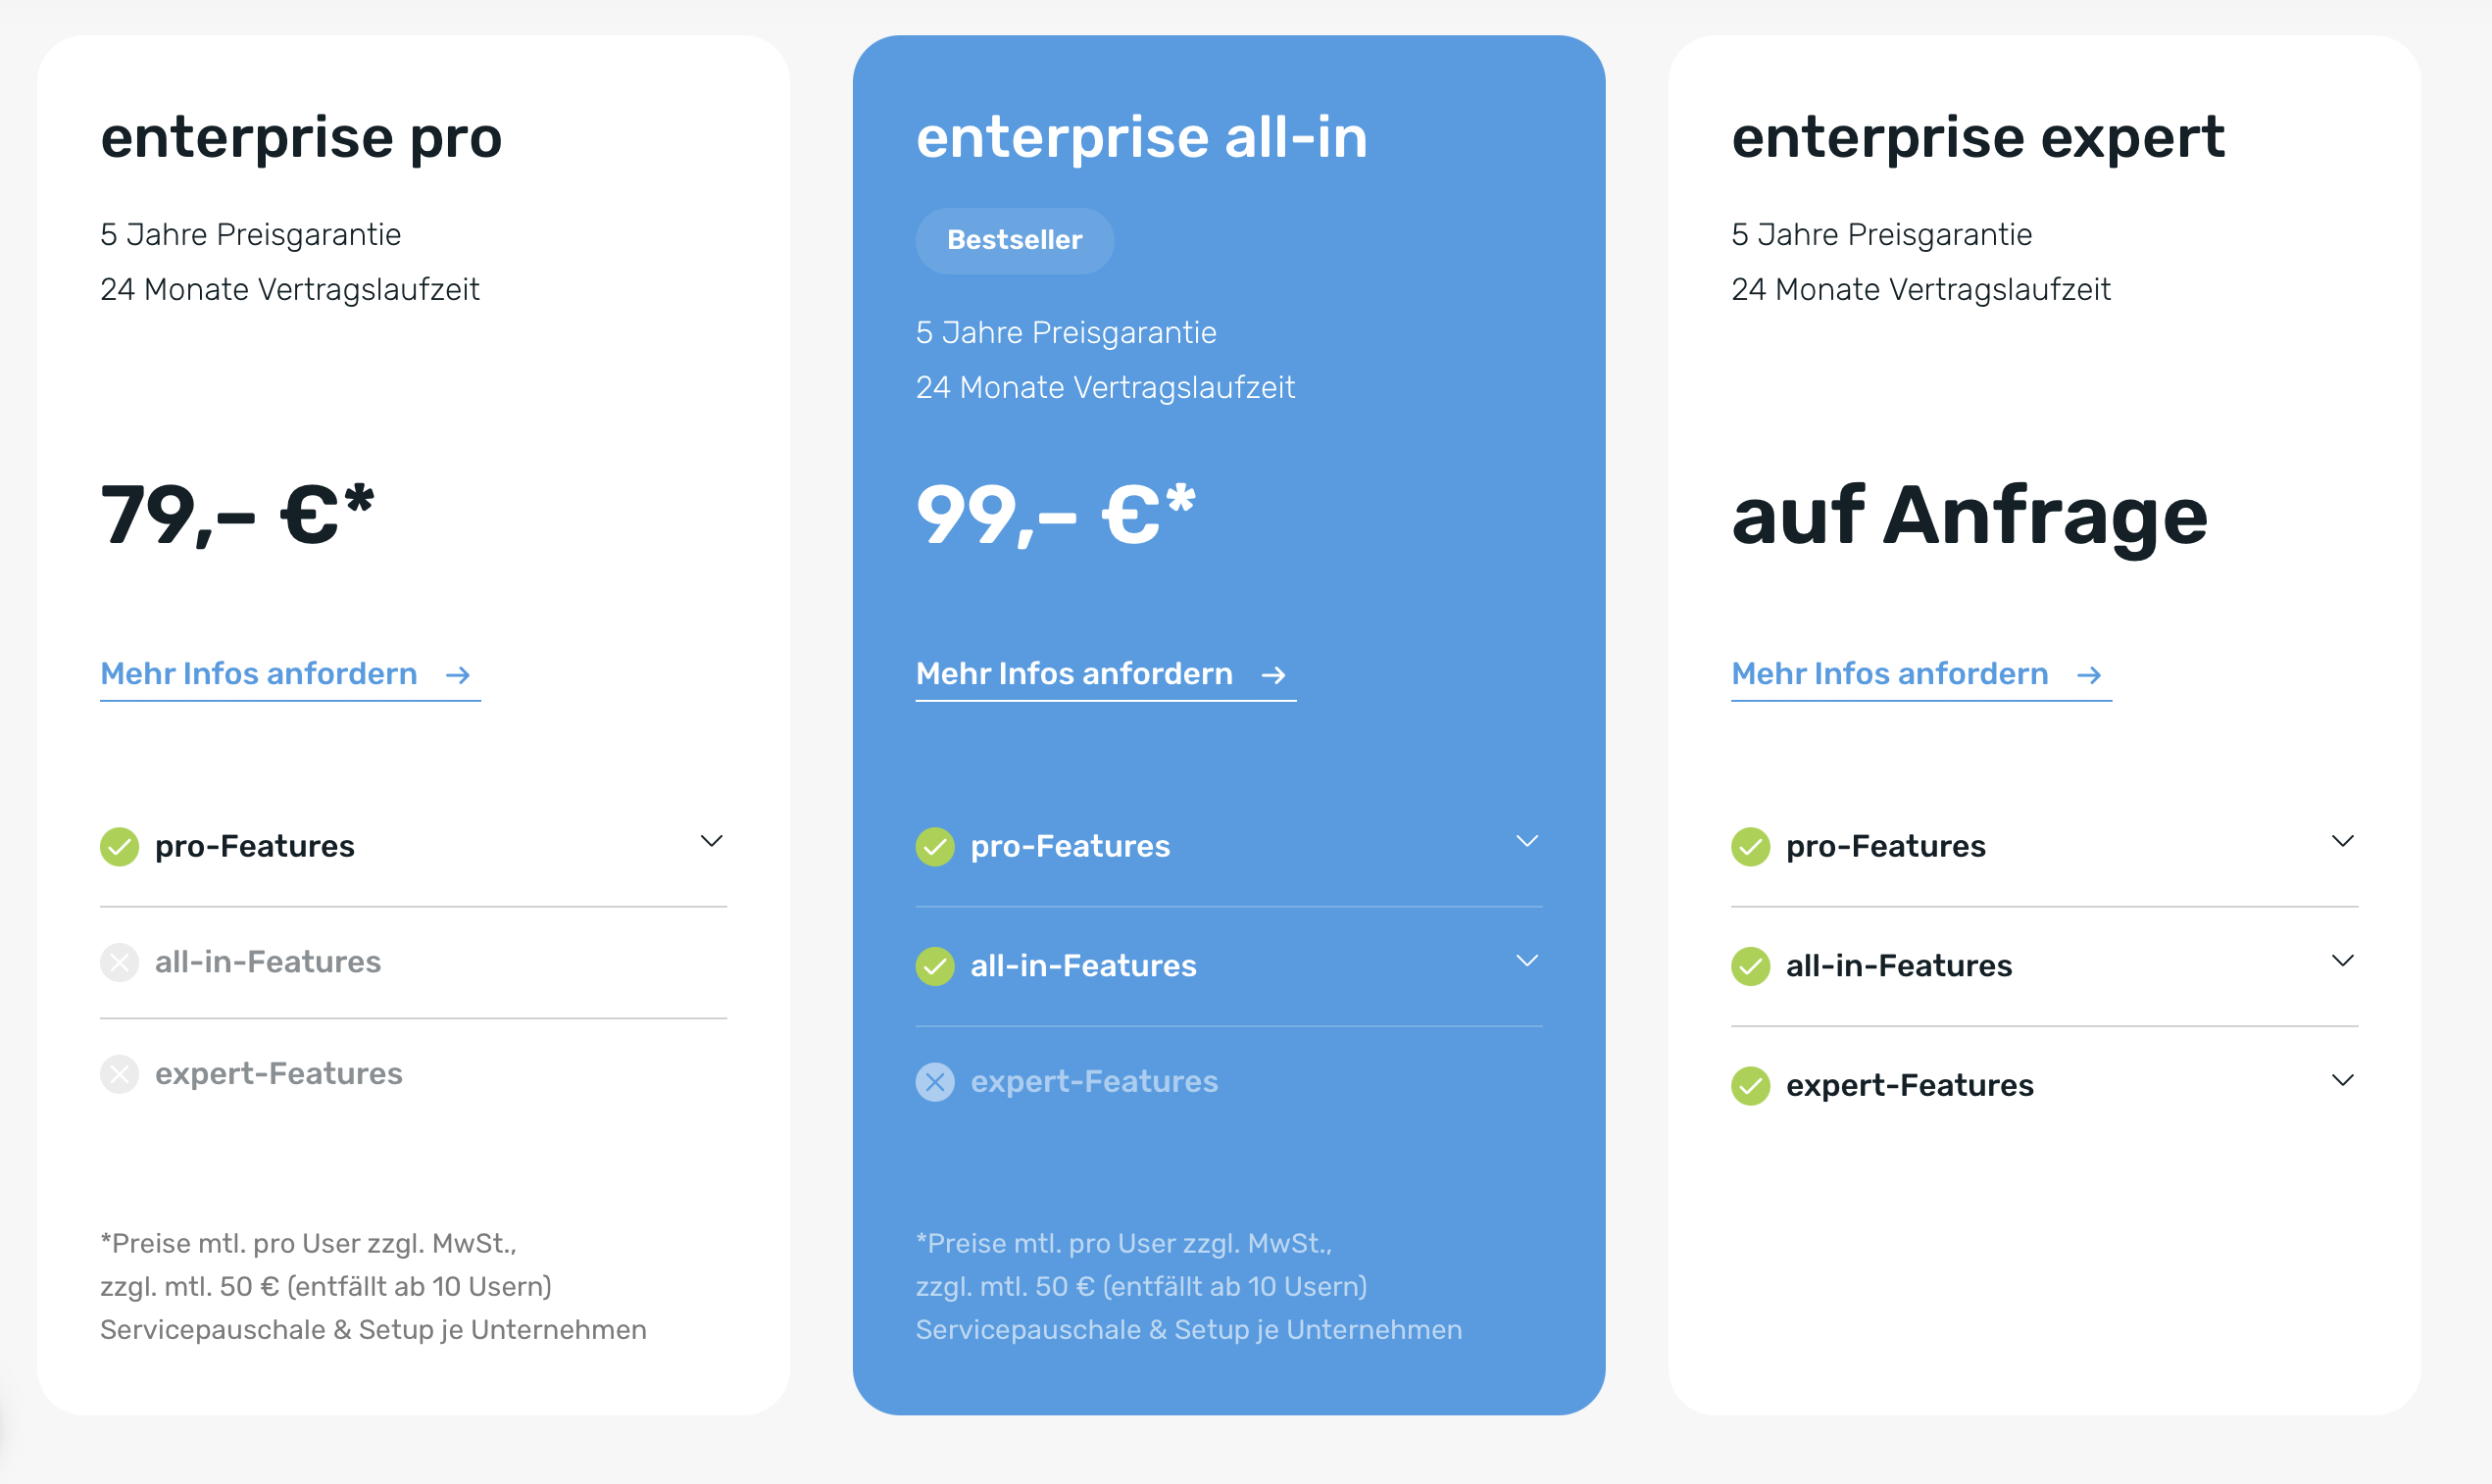This screenshot has height=1484, width=2492.
Task: Click green checkmark beside pro-Features in enterprise all-in
Action: pos(935,847)
